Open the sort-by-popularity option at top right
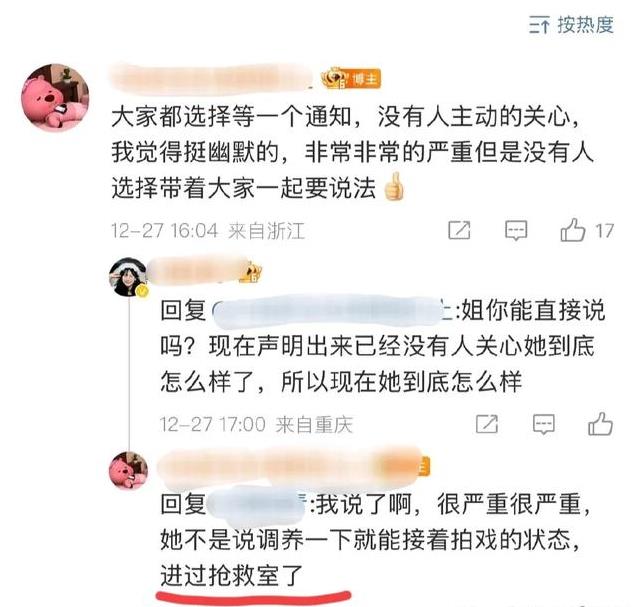636x607 pixels. tap(572, 25)
